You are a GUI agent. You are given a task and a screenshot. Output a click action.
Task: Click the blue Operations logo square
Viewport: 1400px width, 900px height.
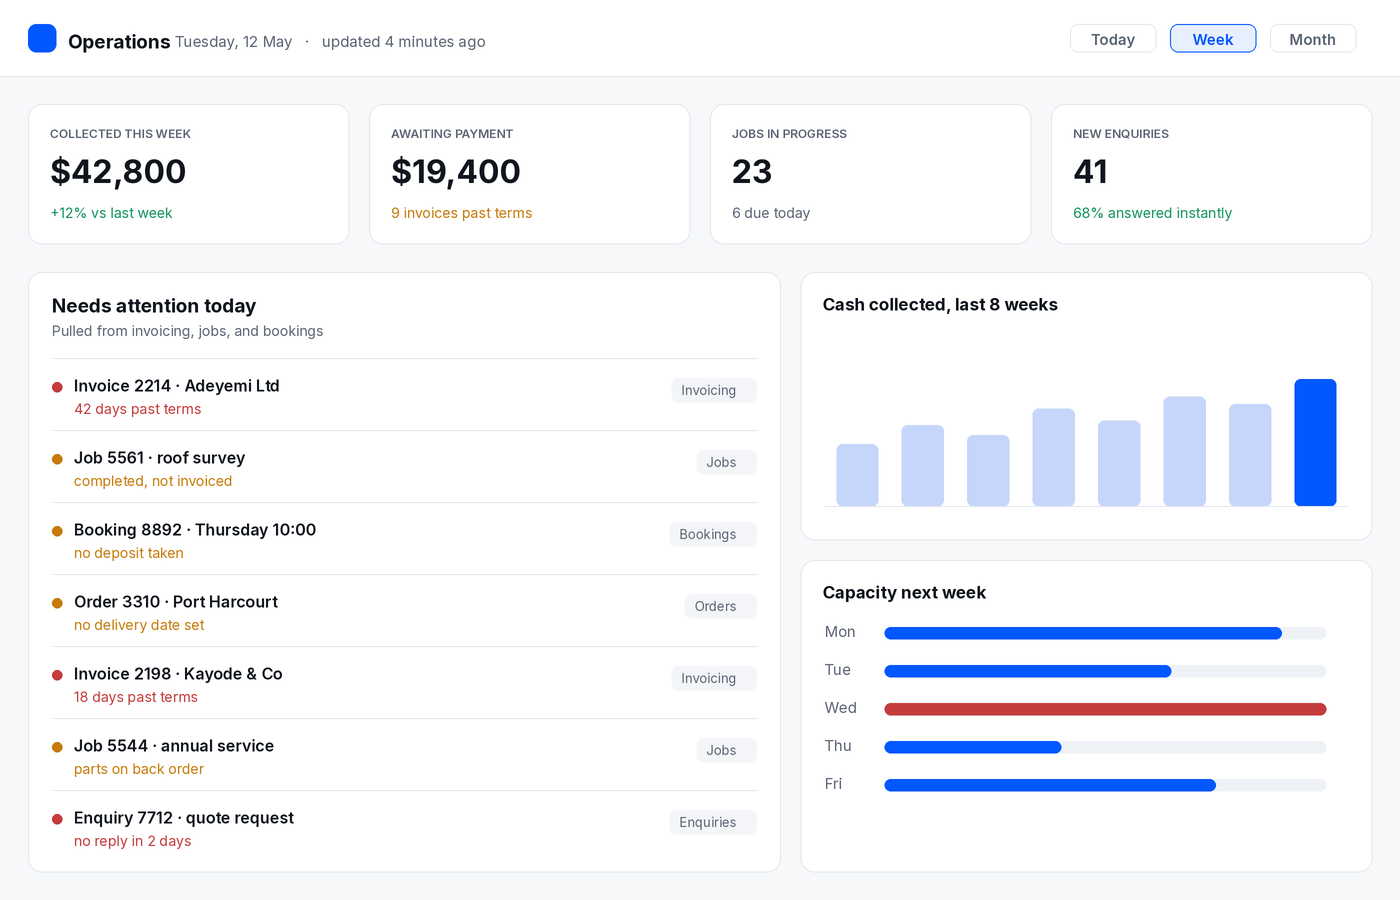[42, 38]
